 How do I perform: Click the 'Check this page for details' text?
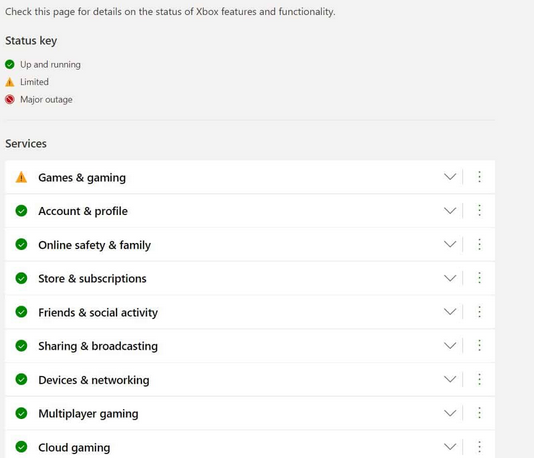tap(170, 12)
